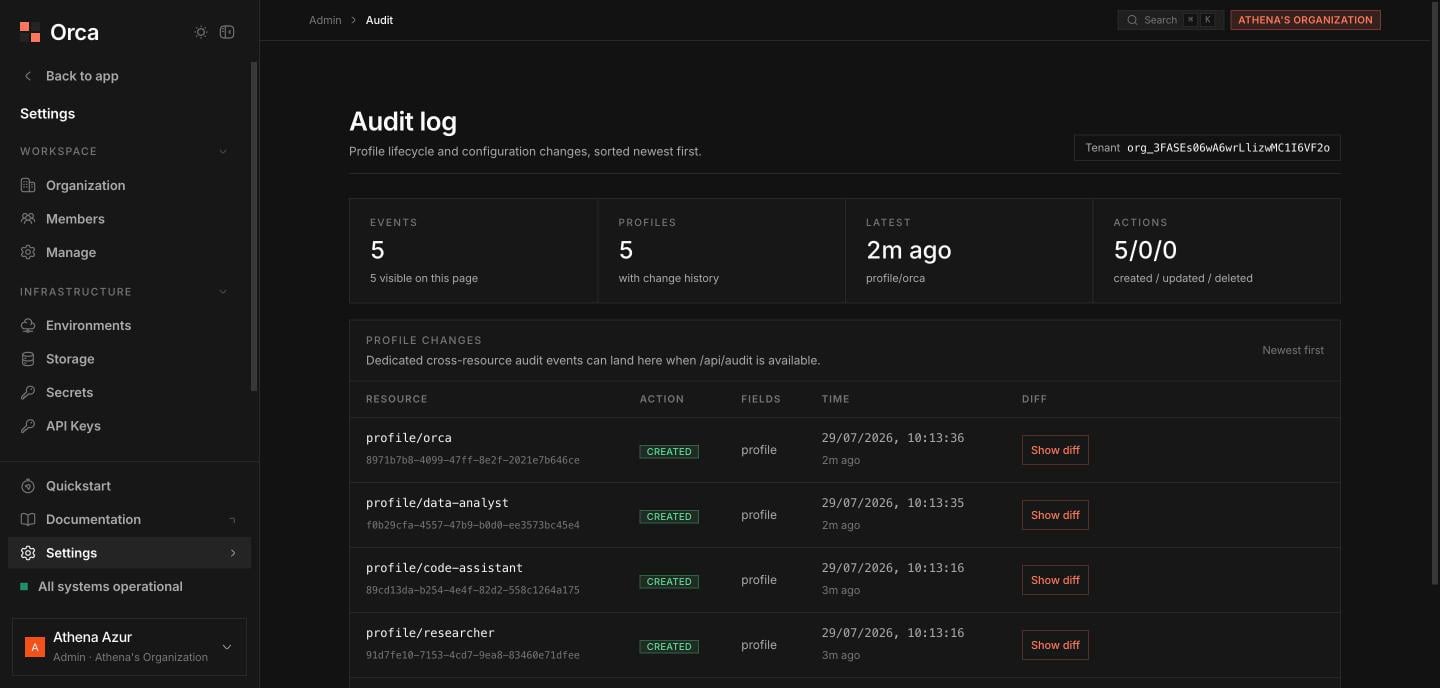Open the Athena Azur account dropdown
1440x688 pixels.
[129, 647]
